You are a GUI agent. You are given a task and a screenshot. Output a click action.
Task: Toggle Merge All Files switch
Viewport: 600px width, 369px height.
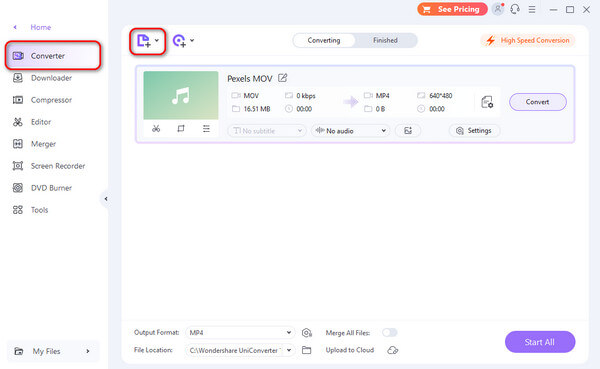[390, 333]
